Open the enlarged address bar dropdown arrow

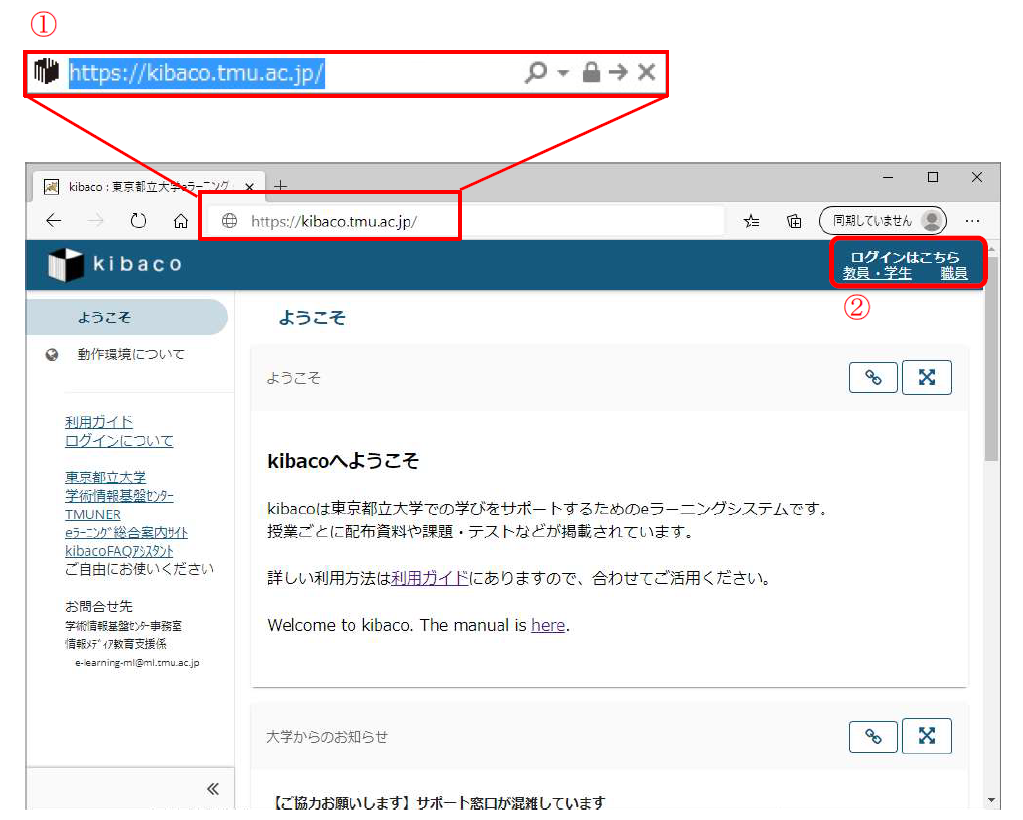click(562, 72)
